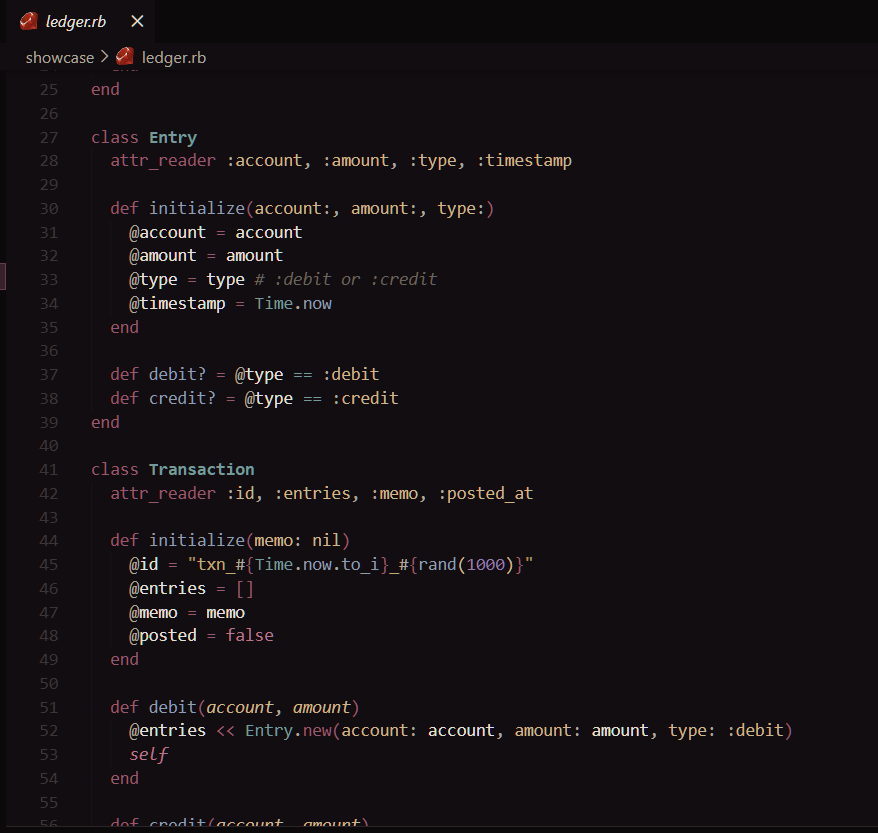Image resolution: width=878 pixels, height=833 pixels.
Task: Click the self keyword on line 53
Action: pos(148,755)
